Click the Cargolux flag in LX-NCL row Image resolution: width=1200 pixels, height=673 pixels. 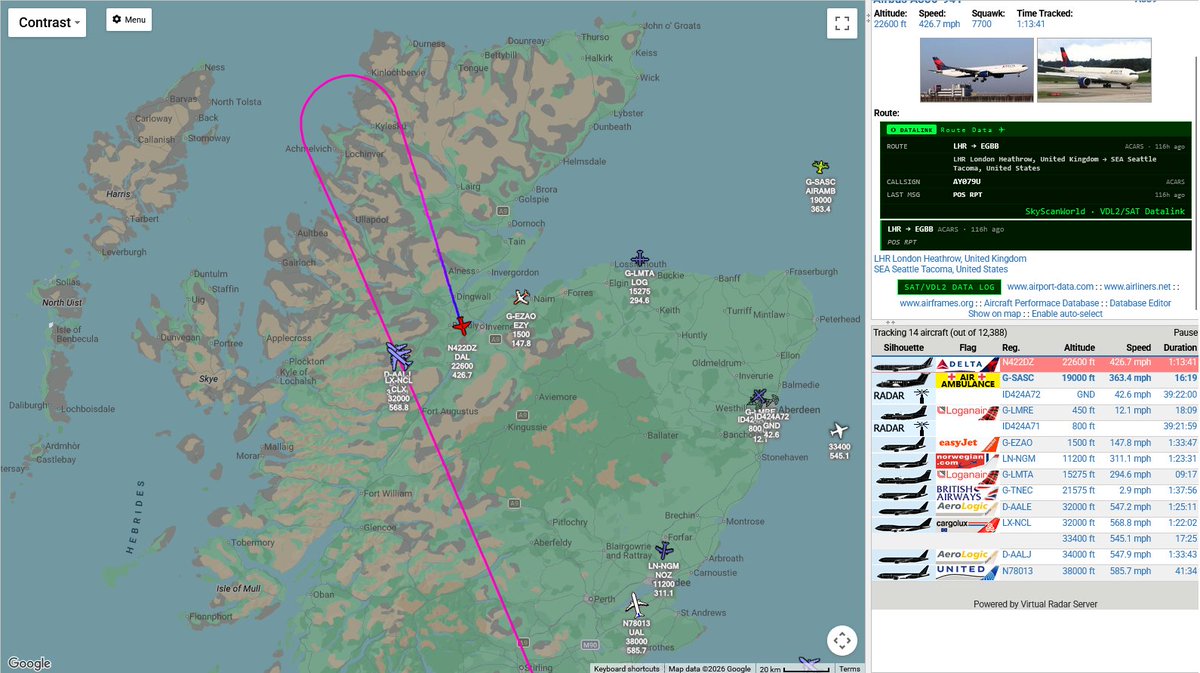[x=967, y=523]
